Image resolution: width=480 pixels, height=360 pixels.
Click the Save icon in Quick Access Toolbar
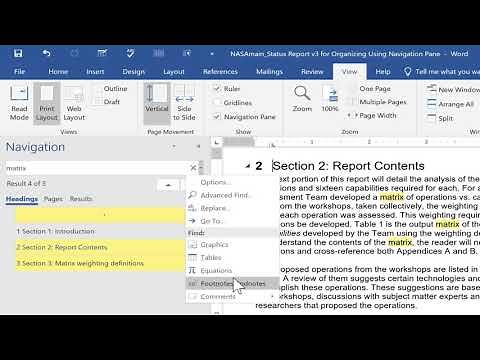[18, 53]
